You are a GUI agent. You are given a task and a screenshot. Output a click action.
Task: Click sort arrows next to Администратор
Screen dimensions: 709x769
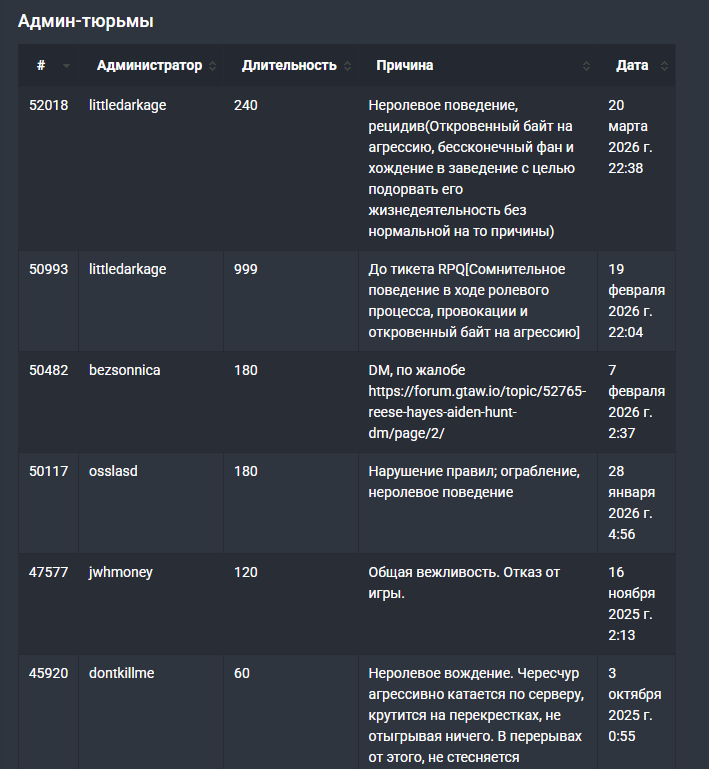point(212,66)
